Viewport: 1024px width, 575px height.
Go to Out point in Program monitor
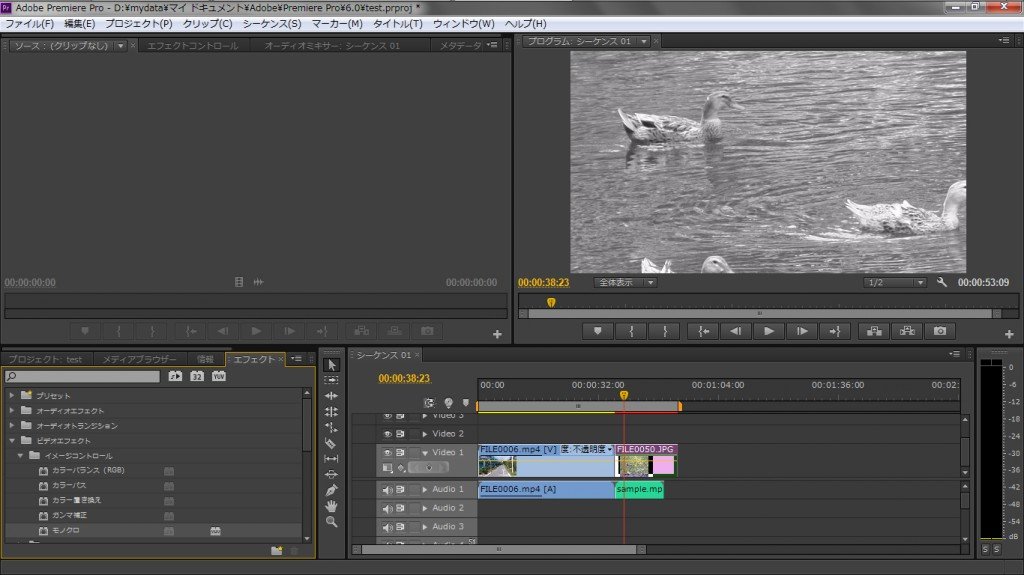pos(835,331)
